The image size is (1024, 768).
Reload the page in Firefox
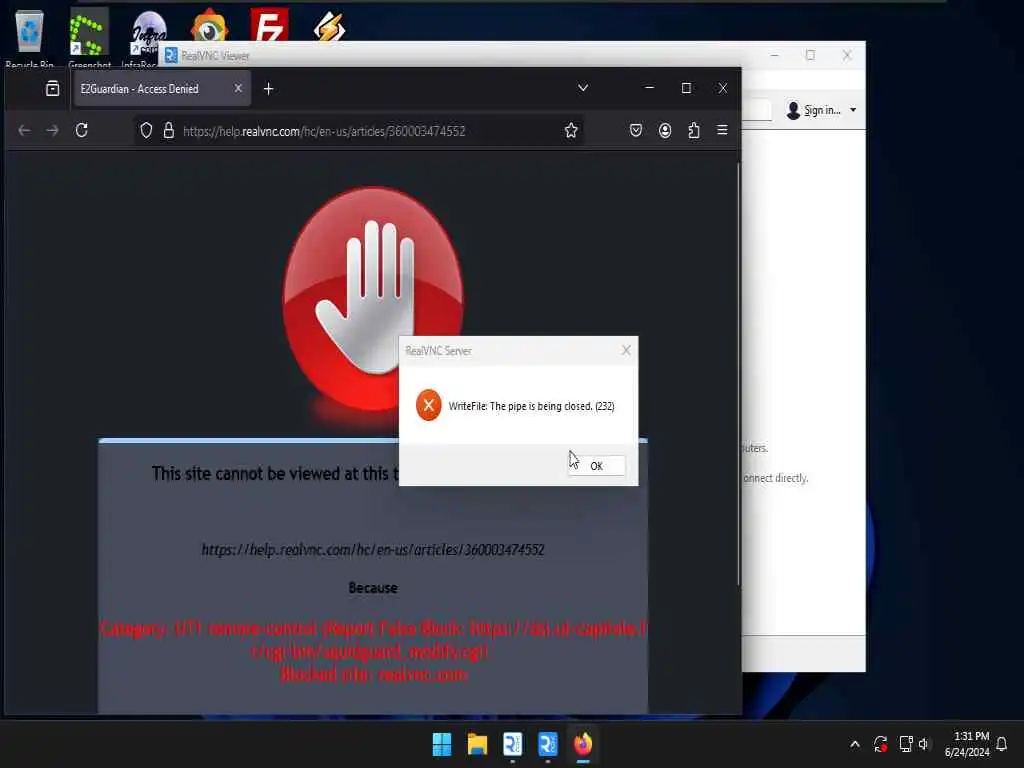point(82,131)
